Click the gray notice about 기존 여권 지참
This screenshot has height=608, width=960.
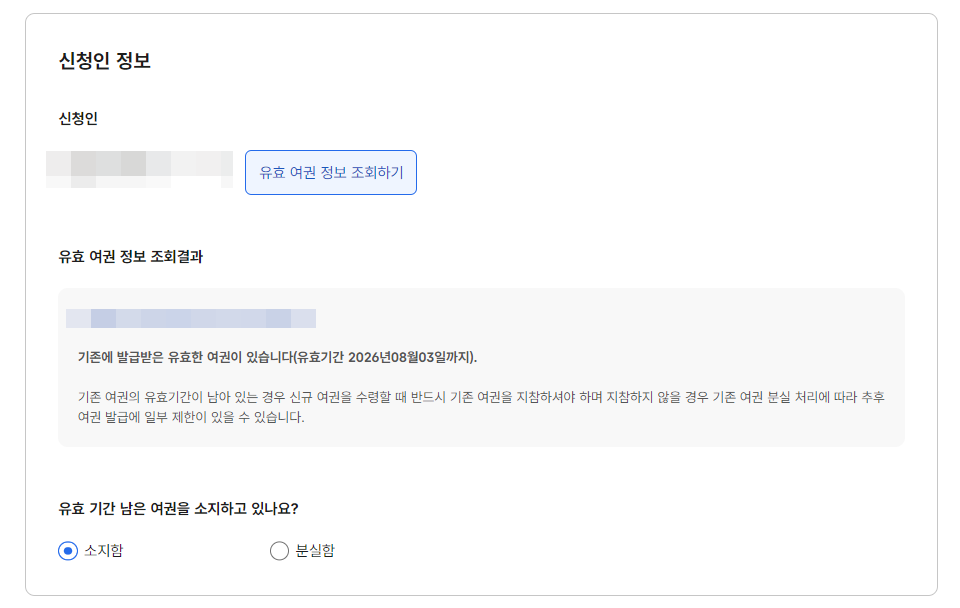(480, 405)
